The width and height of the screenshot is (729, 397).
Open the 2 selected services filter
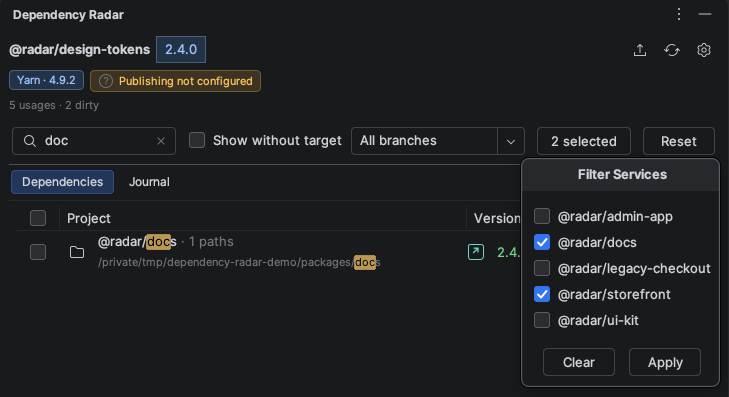(x=584, y=141)
